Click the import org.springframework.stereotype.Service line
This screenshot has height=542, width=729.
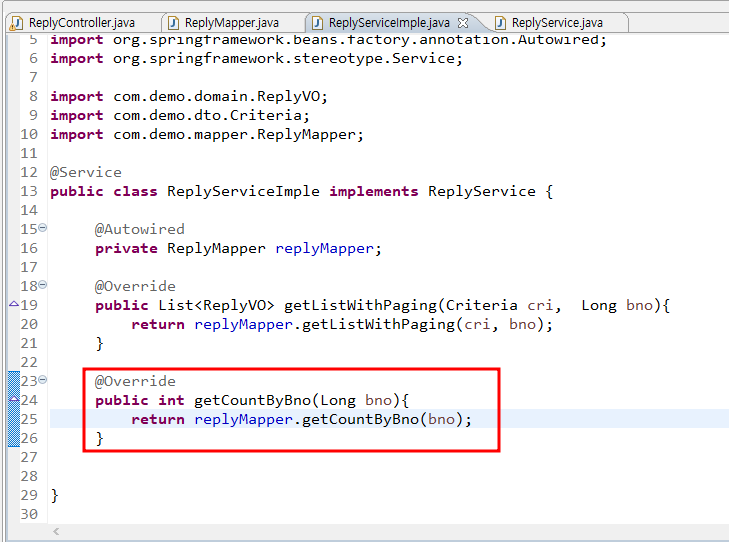257,59
